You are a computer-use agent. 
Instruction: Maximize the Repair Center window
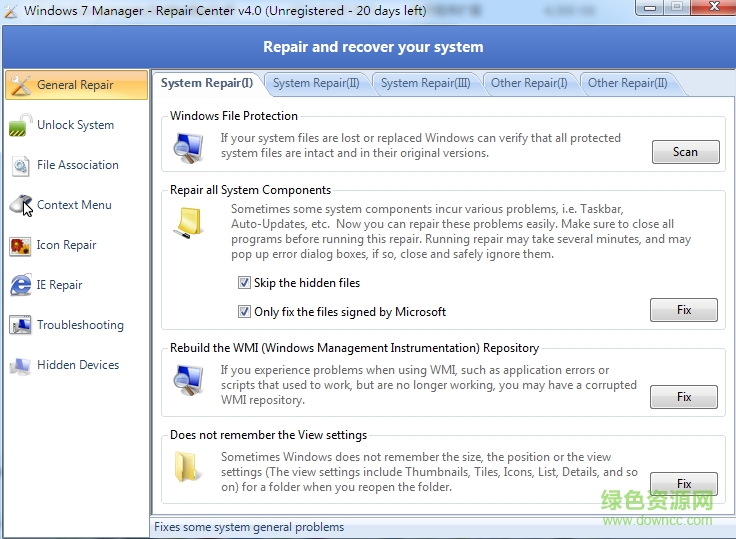pyautogui.click(x=677, y=7)
